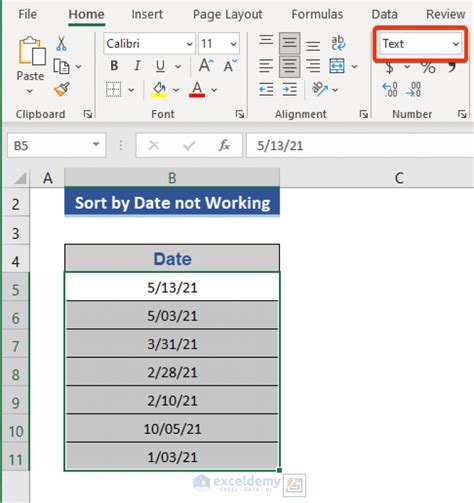Click formula bar showing 5/13/21

point(360,145)
